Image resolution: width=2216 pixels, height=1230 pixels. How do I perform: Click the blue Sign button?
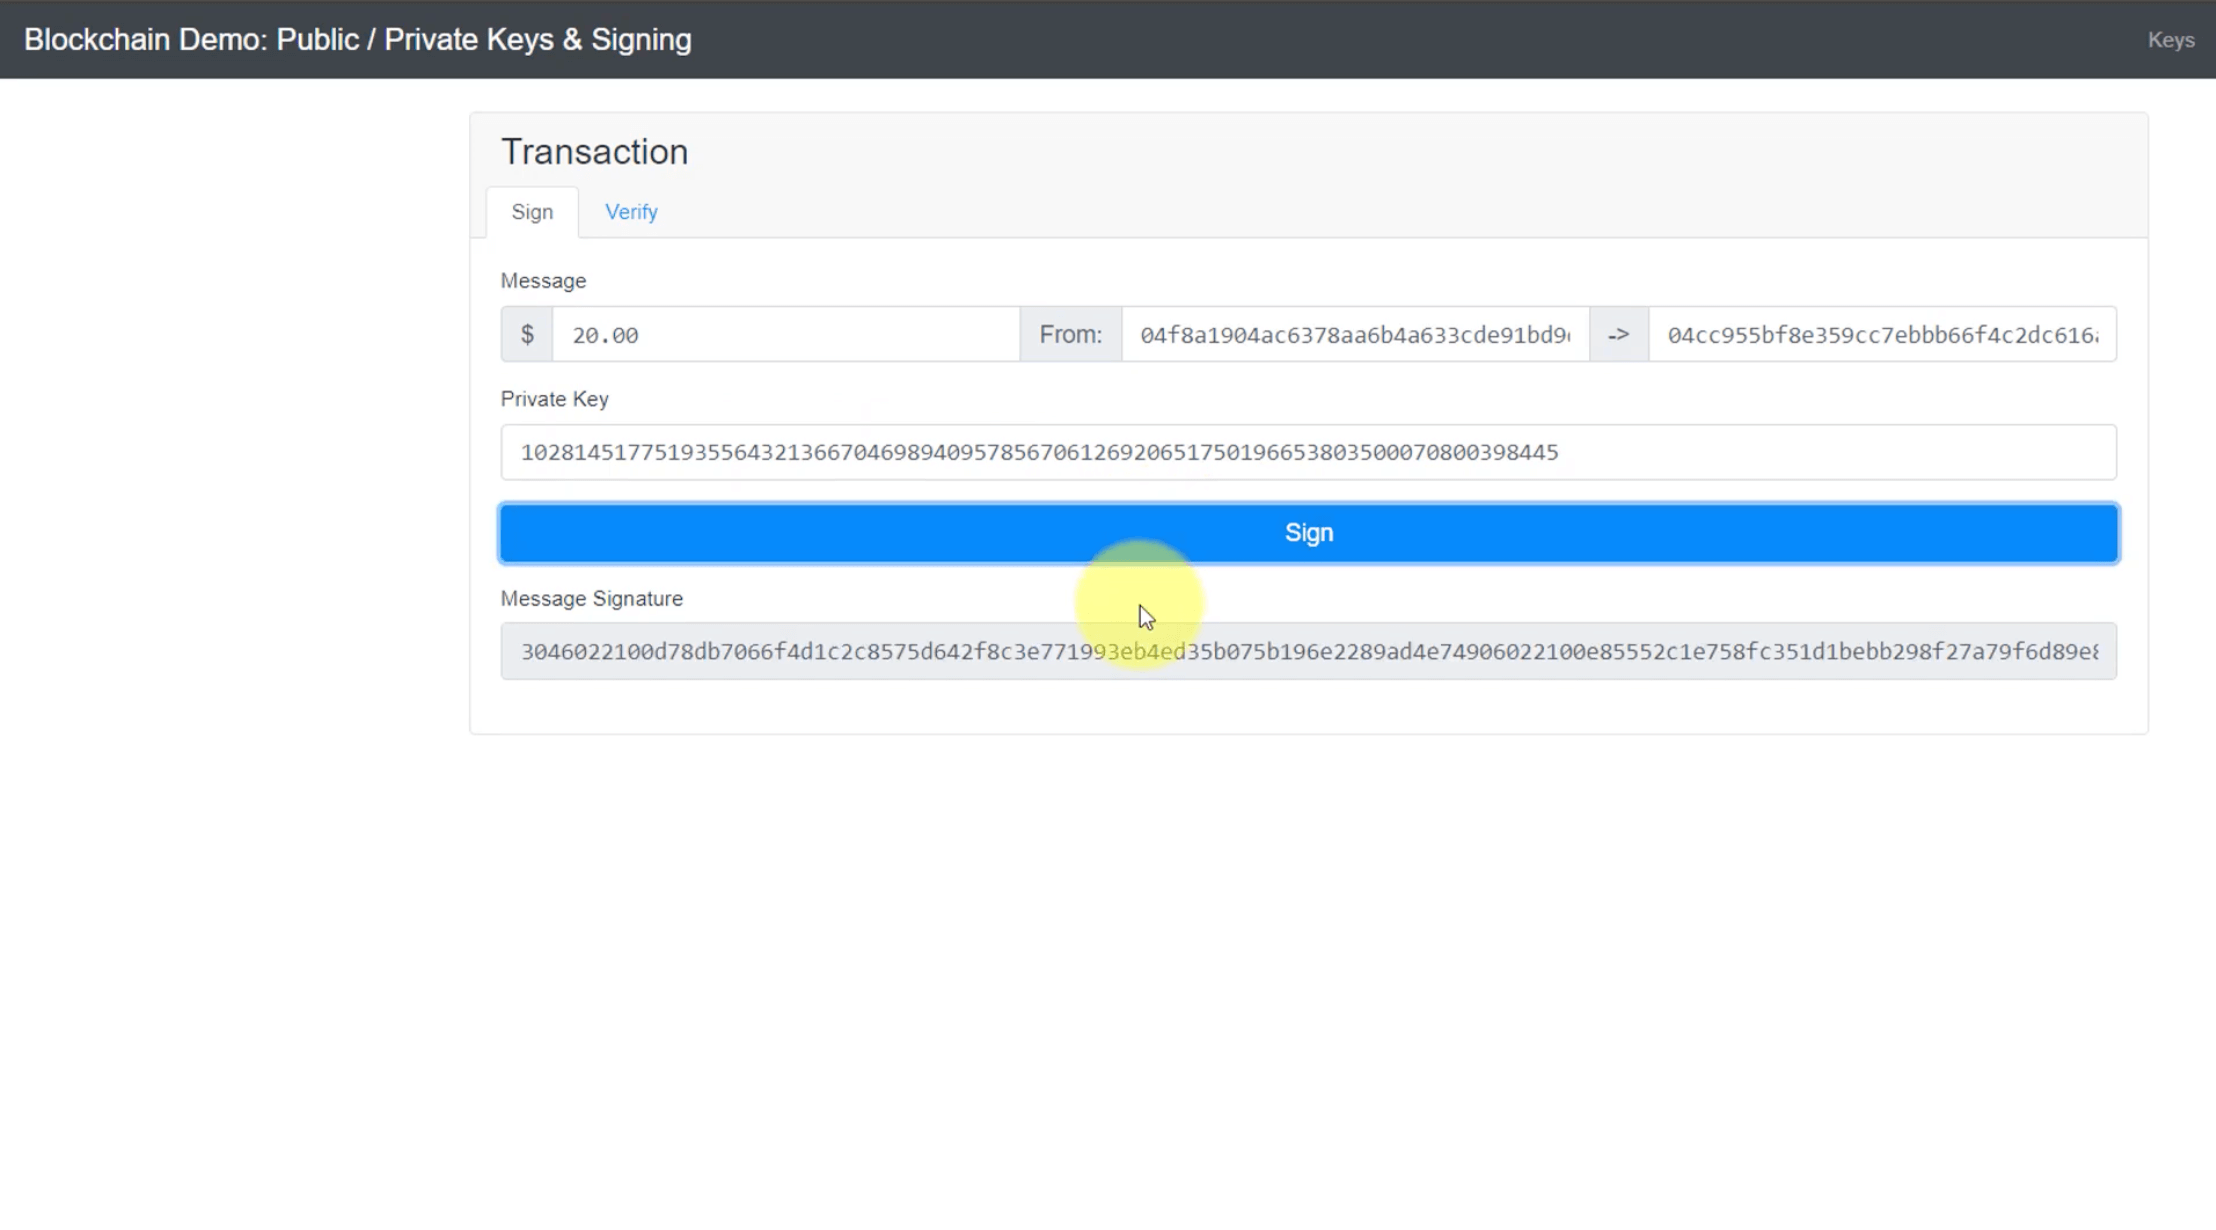(1308, 533)
